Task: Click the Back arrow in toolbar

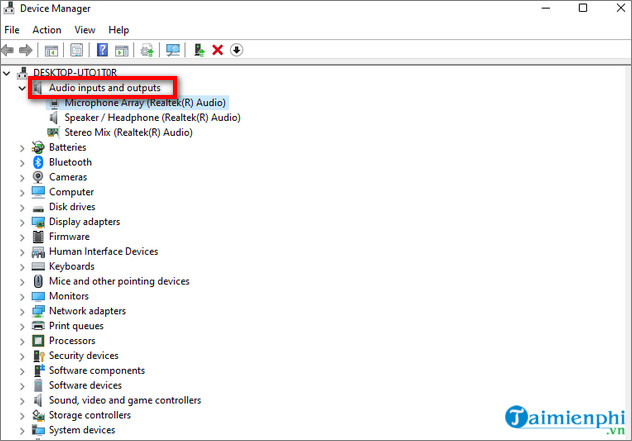Action: pos(9,50)
